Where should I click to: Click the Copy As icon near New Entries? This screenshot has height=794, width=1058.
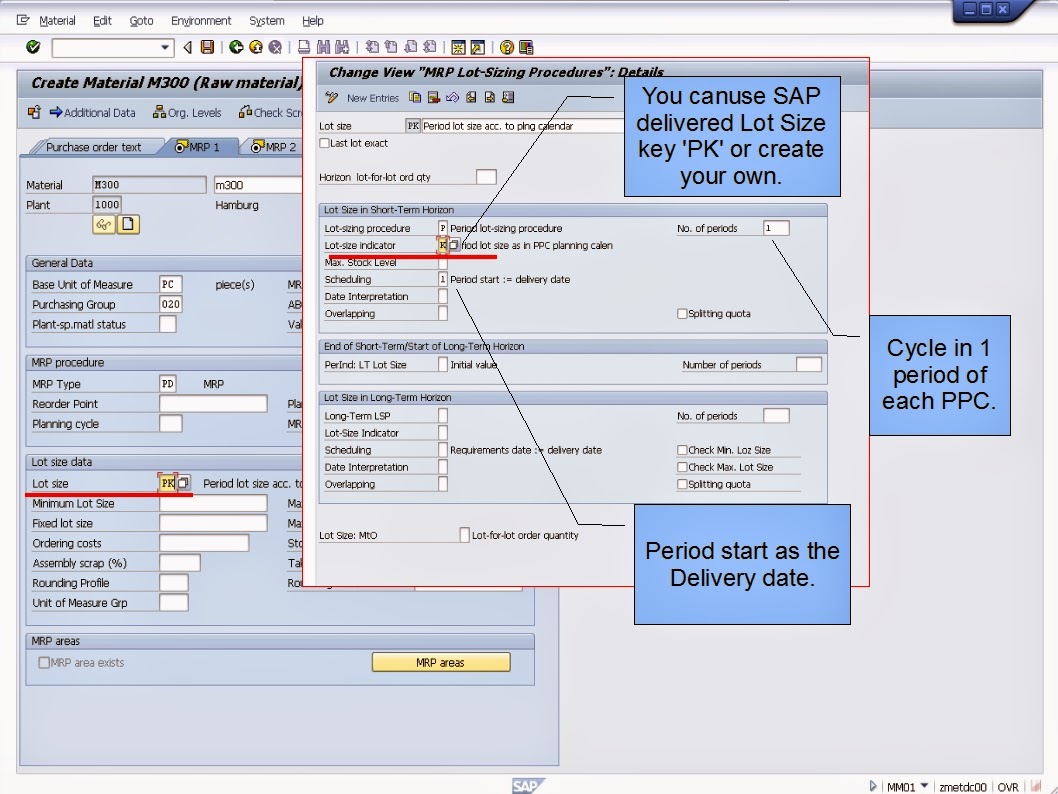coord(414,97)
